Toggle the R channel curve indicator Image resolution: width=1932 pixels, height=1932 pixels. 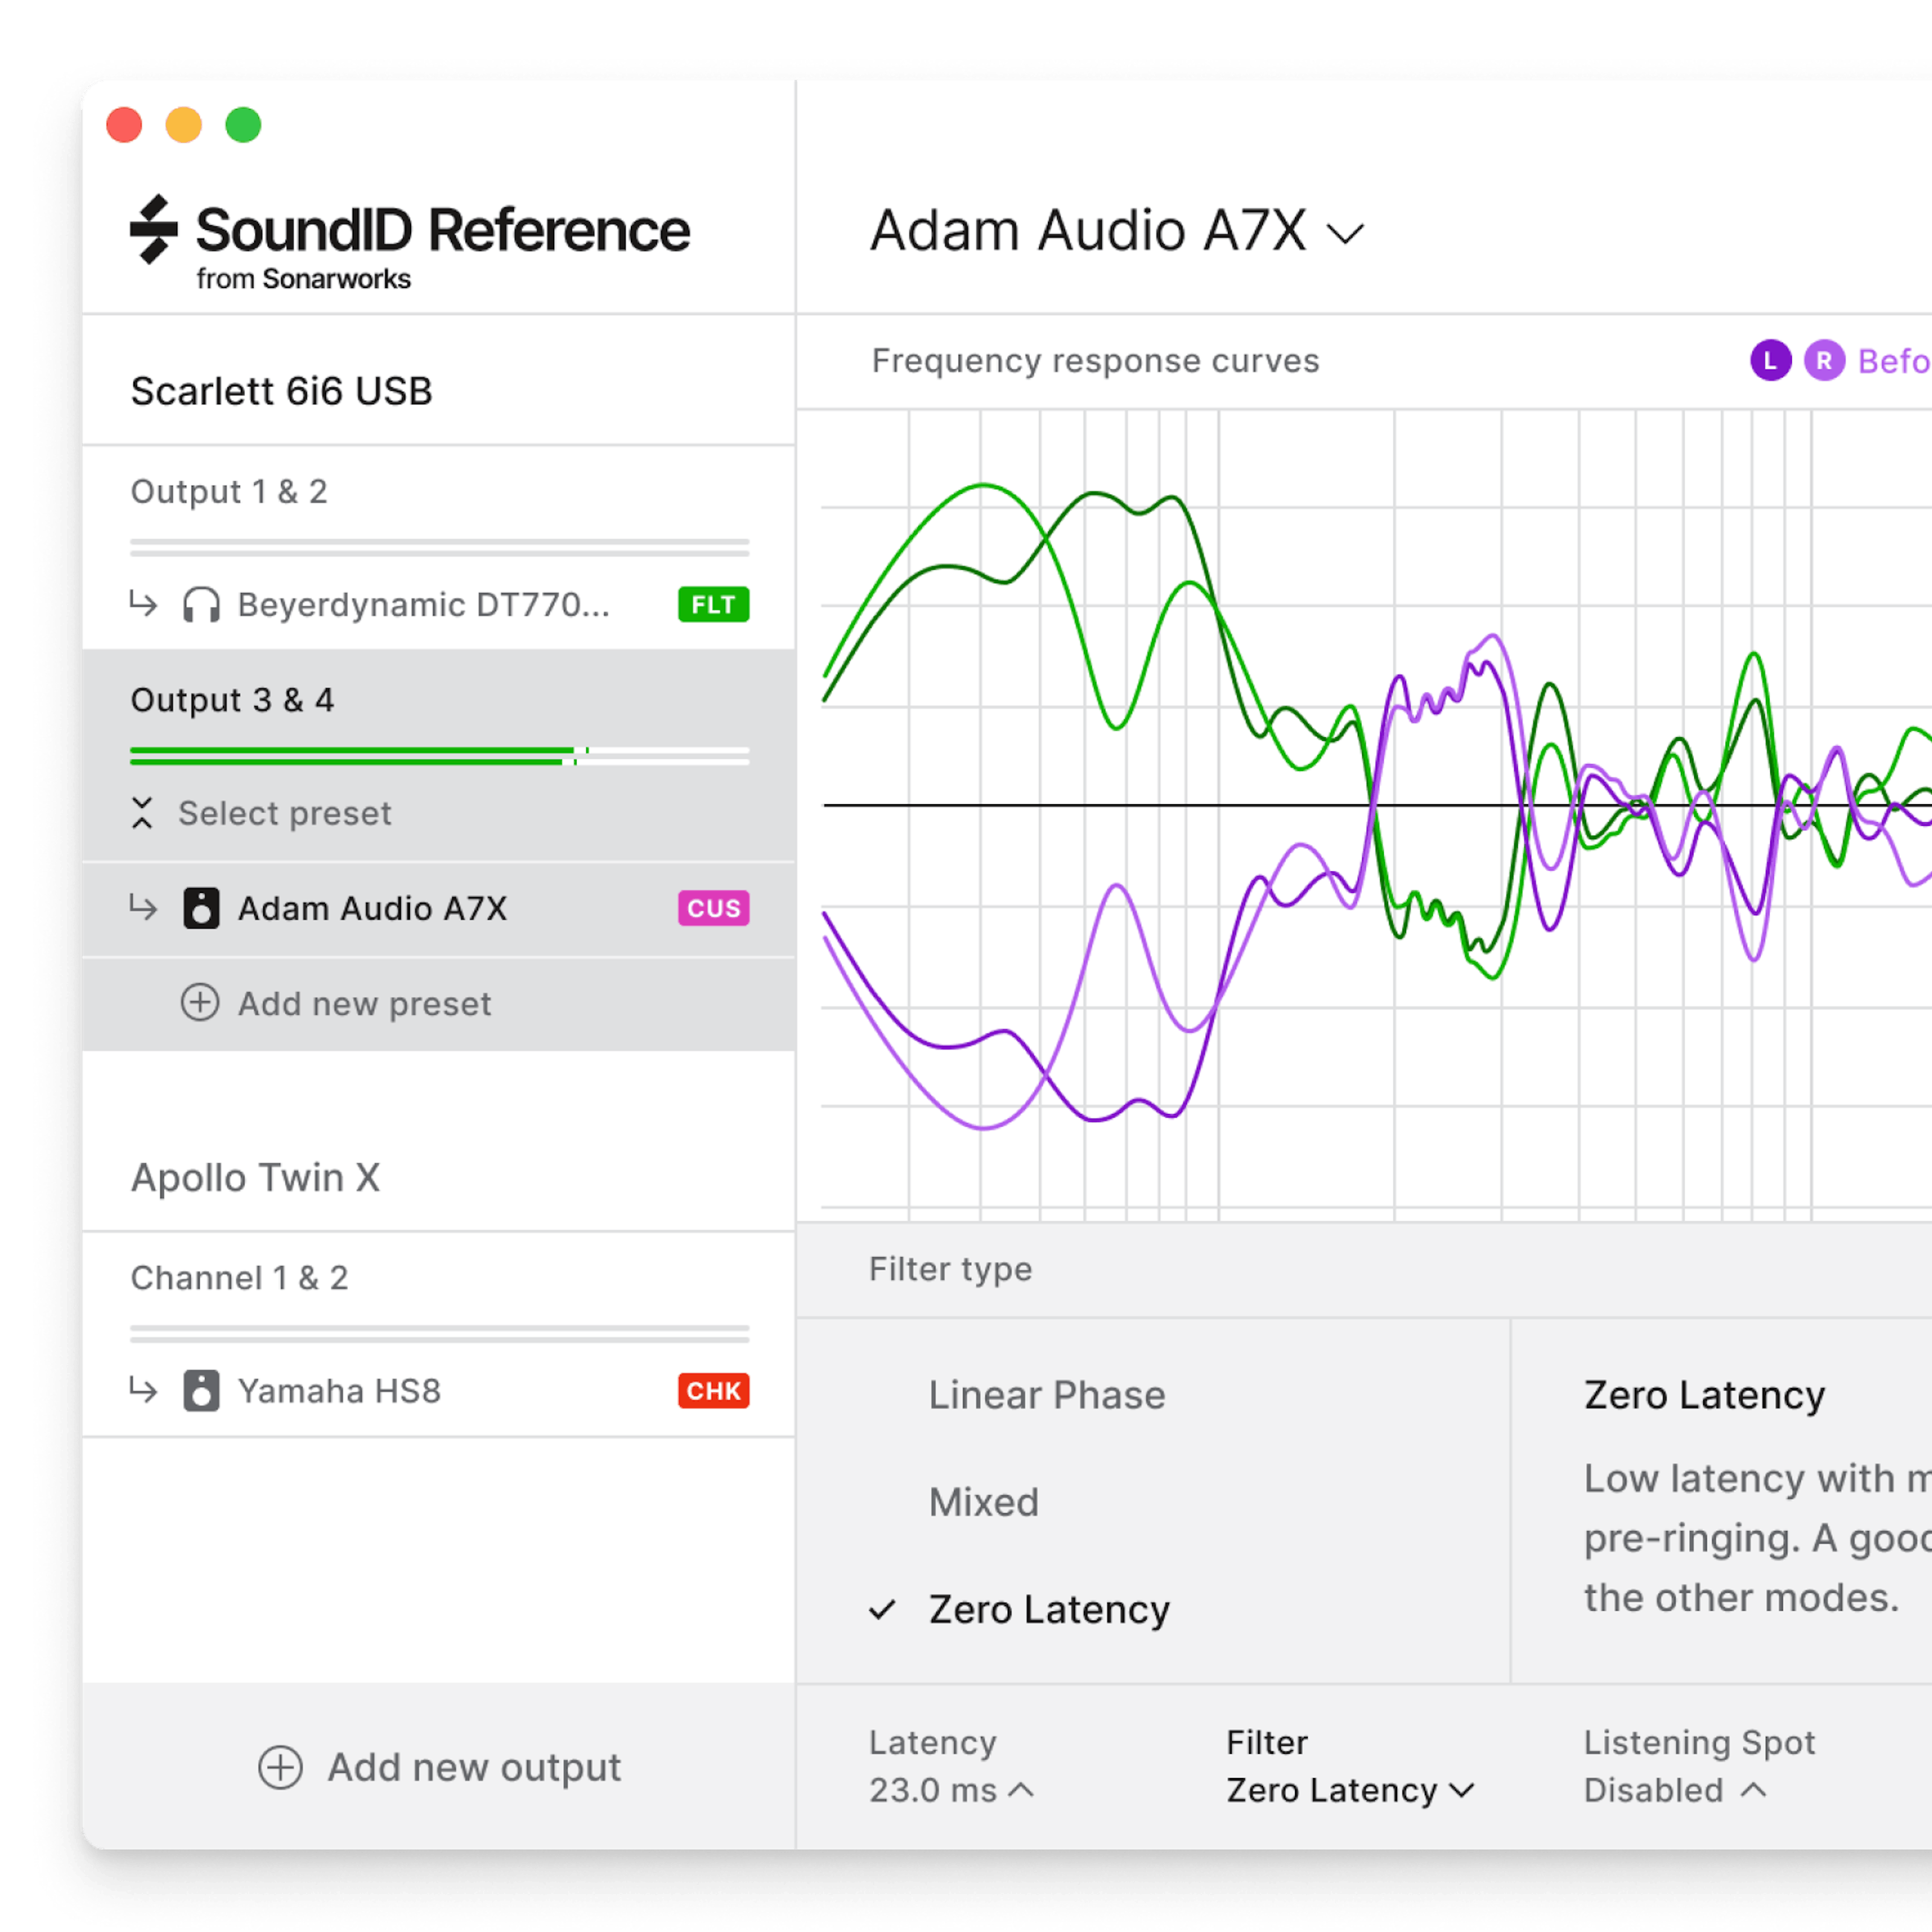click(1824, 361)
